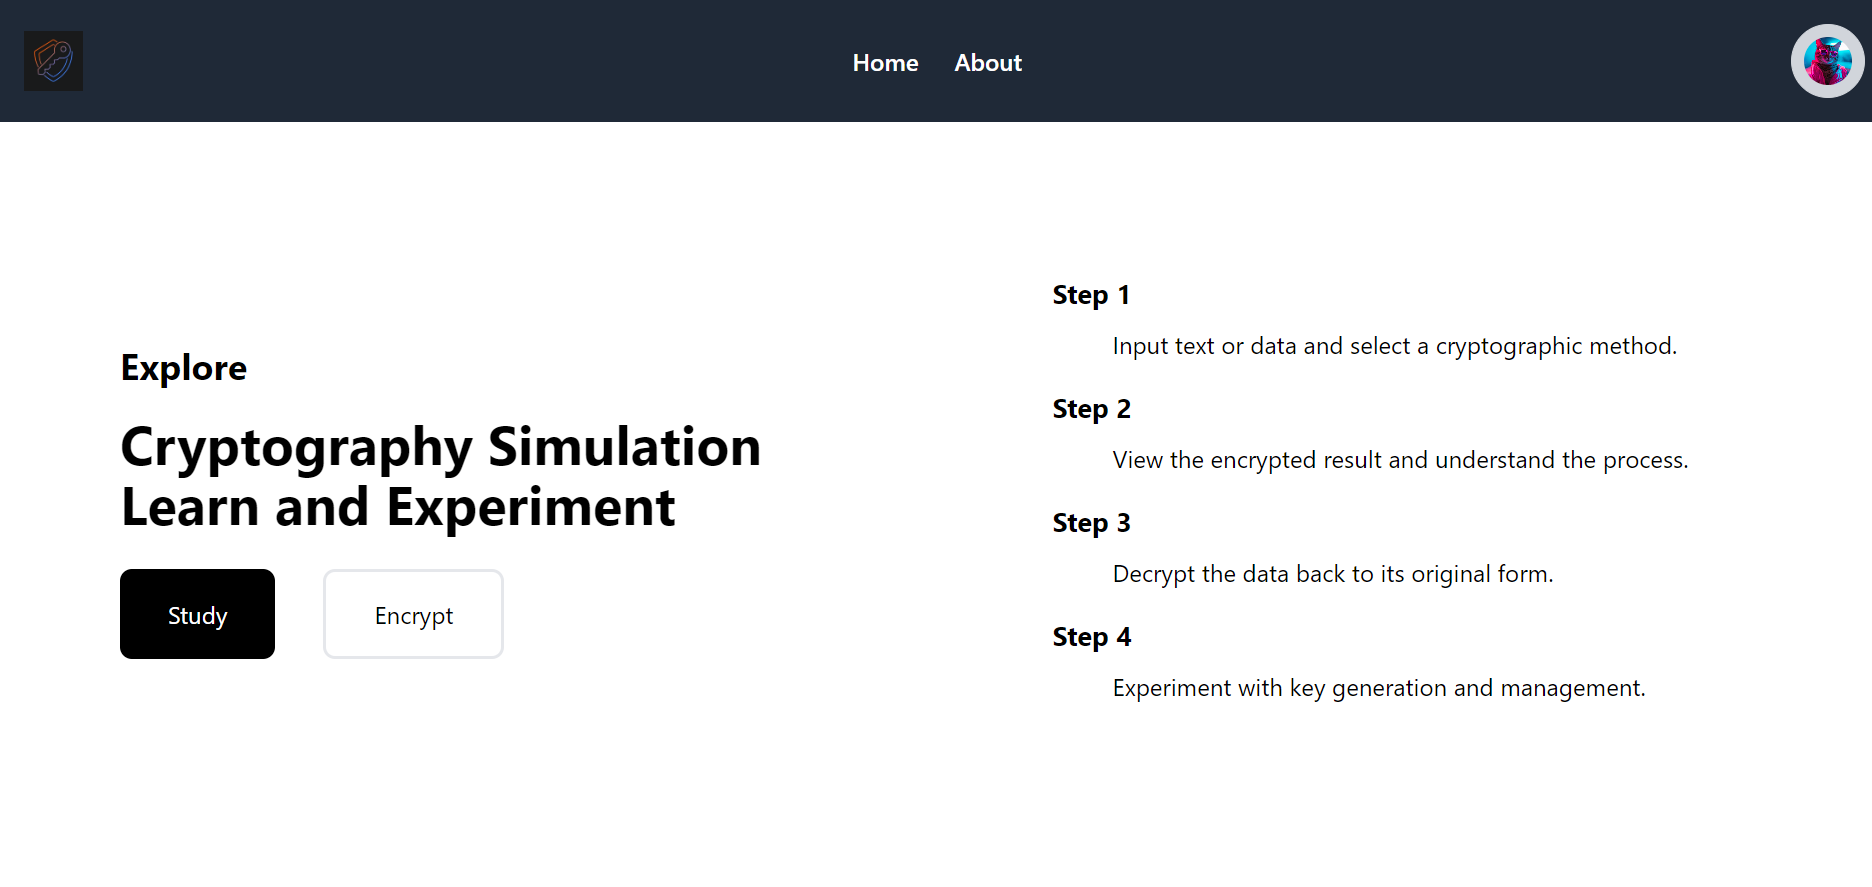Open the user avatar profile picture
This screenshot has height=887, width=1872.
point(1827,61)
